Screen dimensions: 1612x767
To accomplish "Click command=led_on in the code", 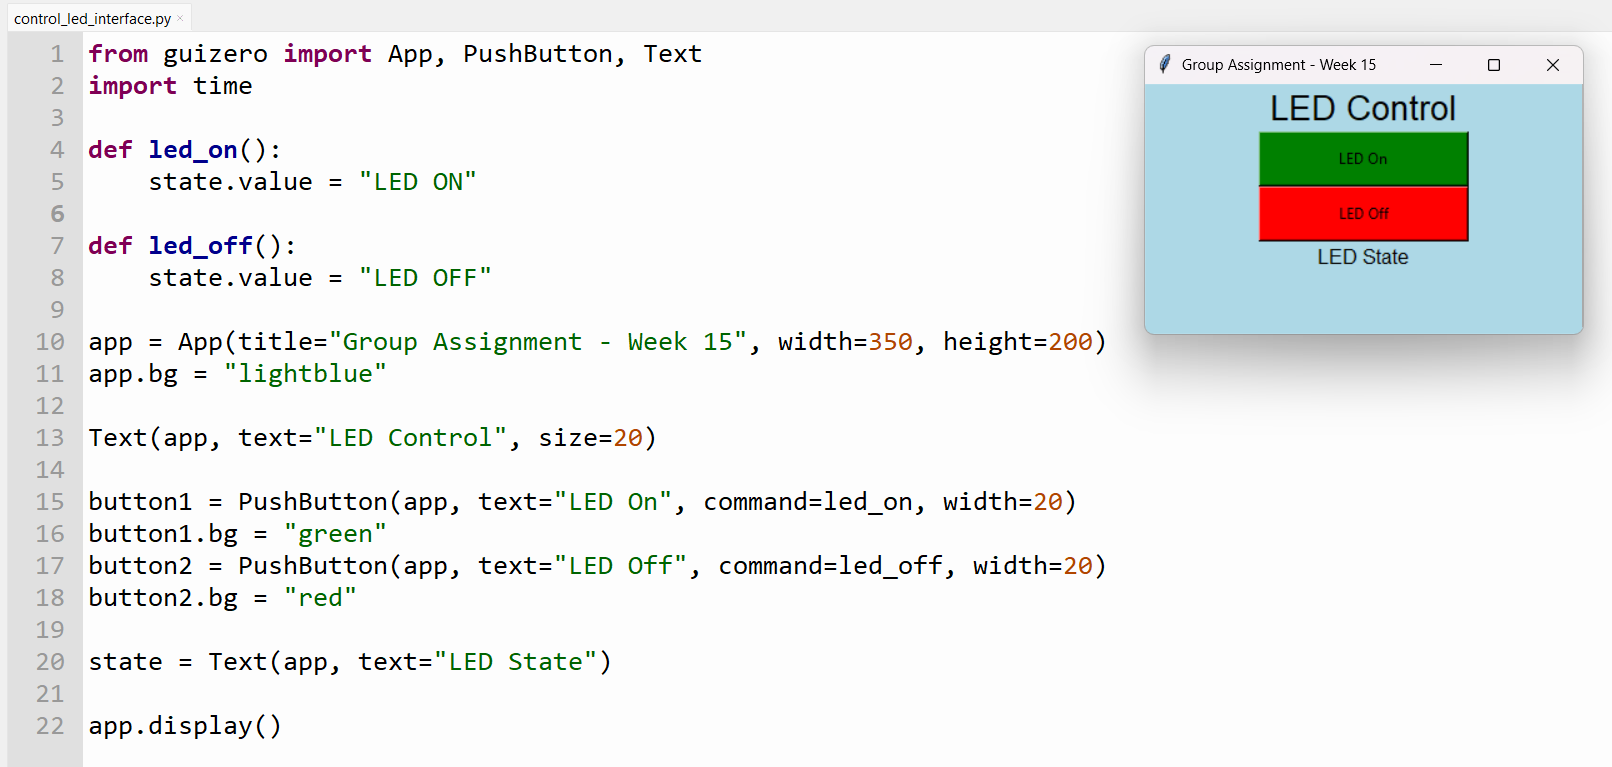I will point(808,502).
